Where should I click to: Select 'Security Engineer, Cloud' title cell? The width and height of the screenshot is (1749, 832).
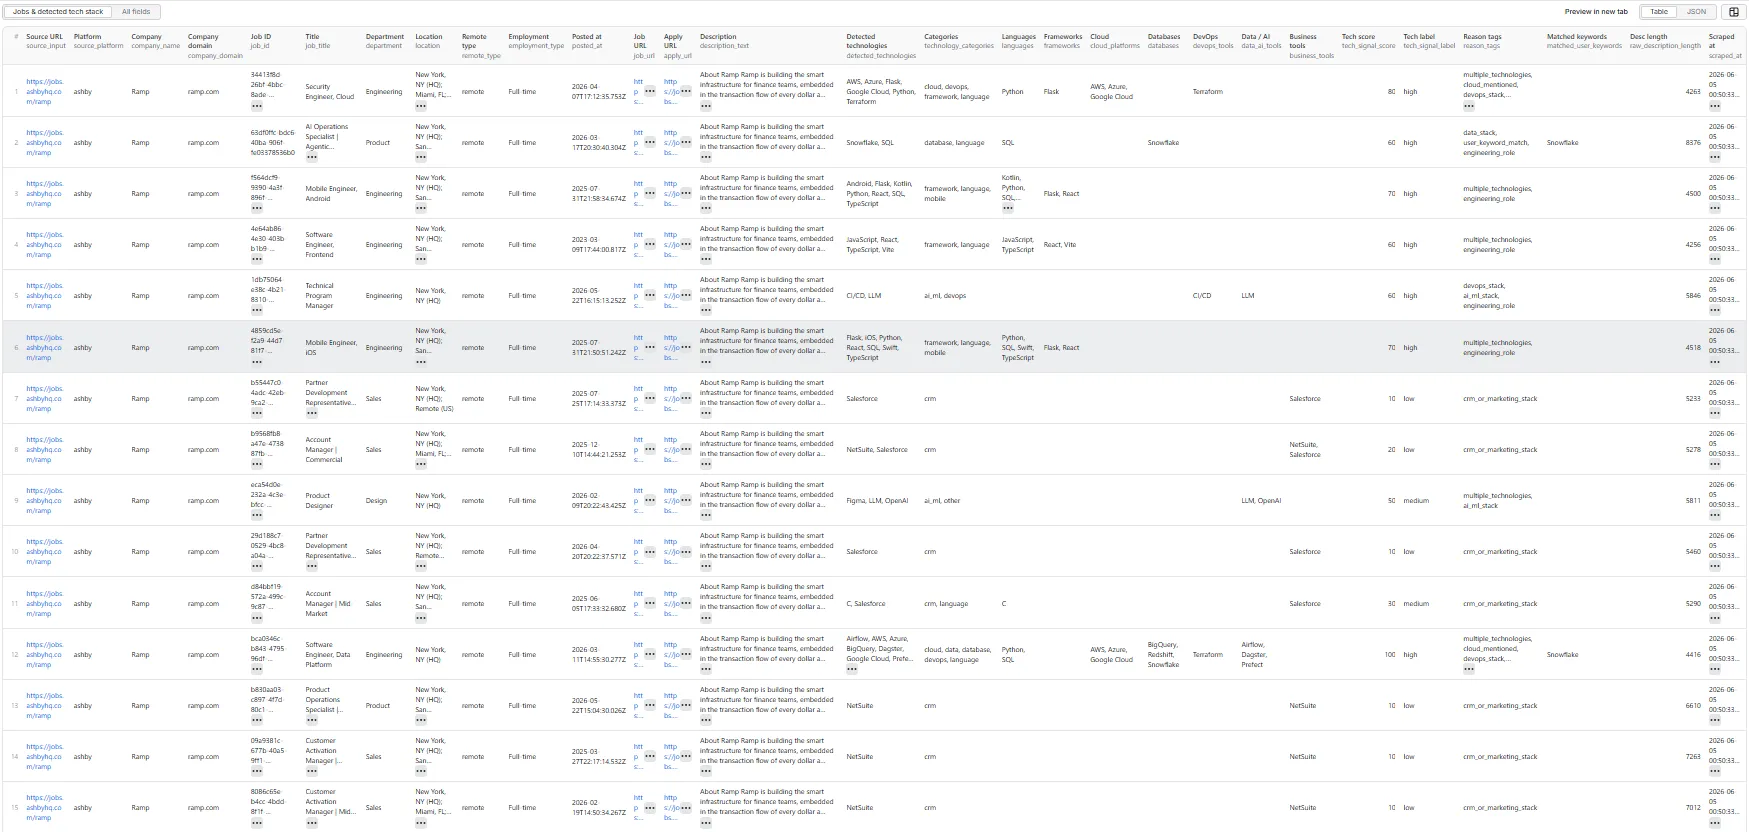pos(330,92)
